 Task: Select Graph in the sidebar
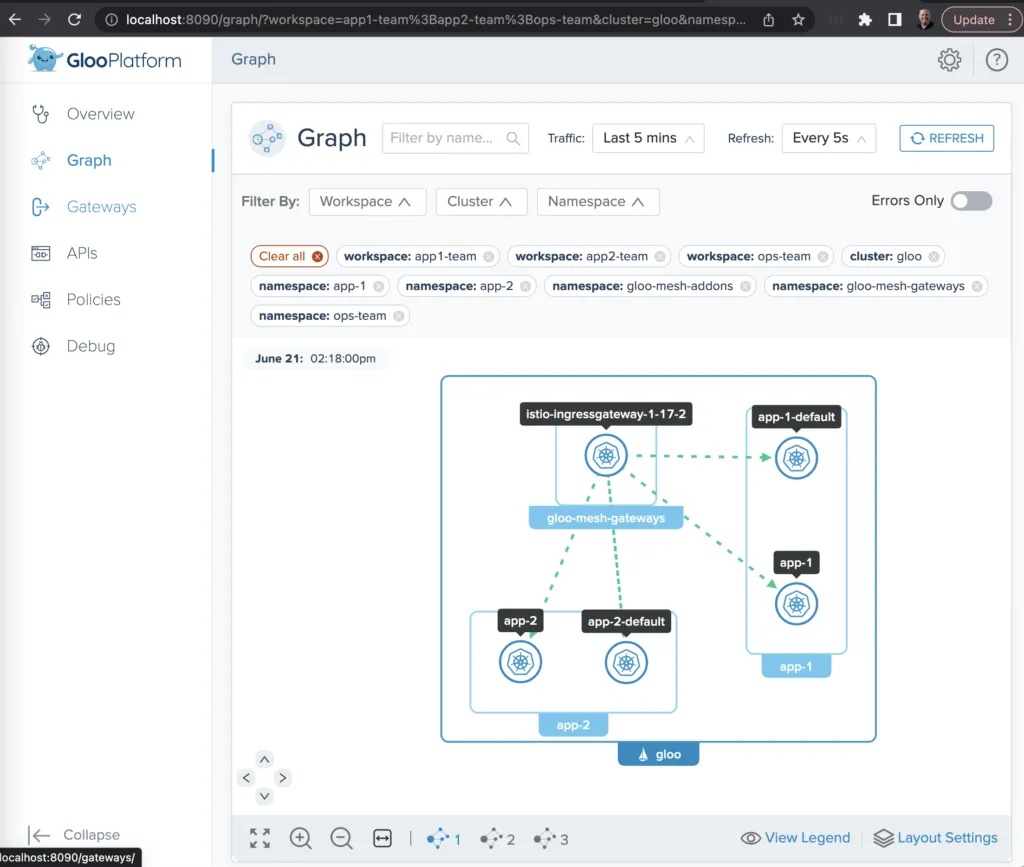point(89,161)
